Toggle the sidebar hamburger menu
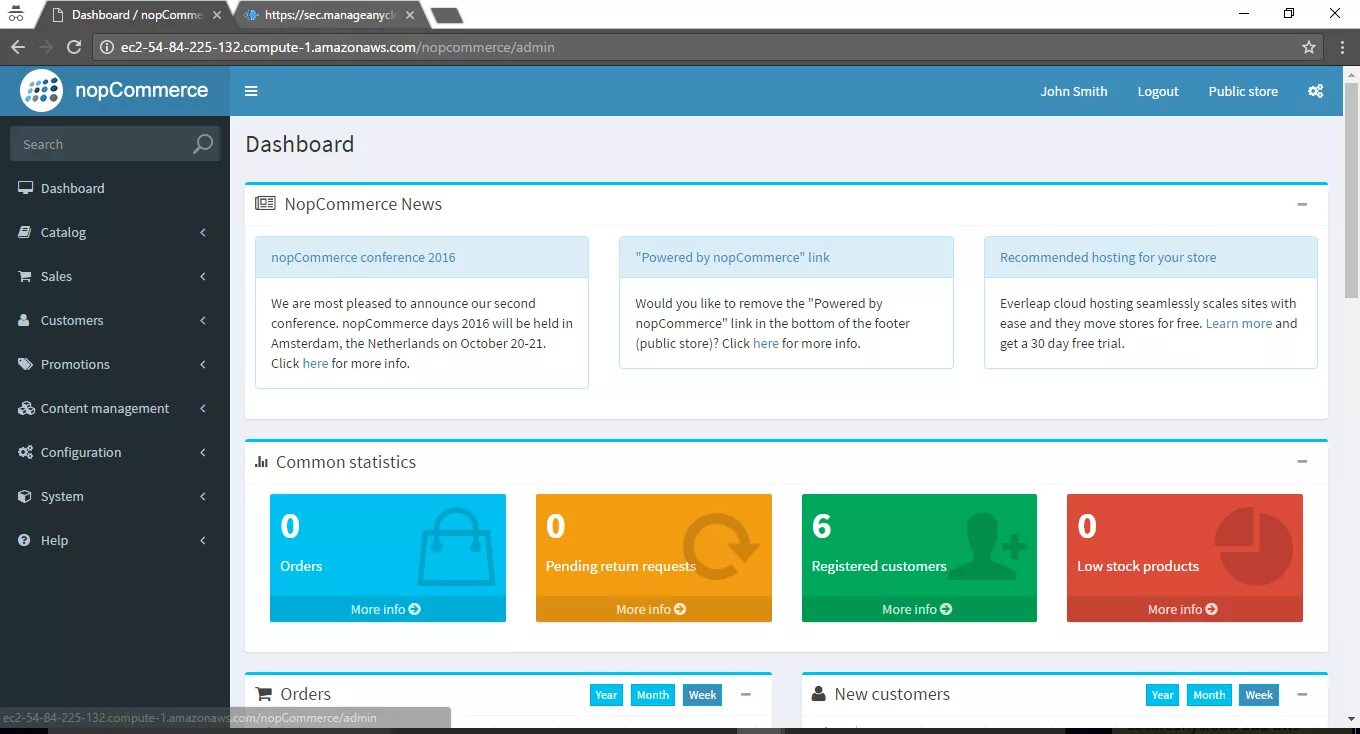 (x=251, y=91)
